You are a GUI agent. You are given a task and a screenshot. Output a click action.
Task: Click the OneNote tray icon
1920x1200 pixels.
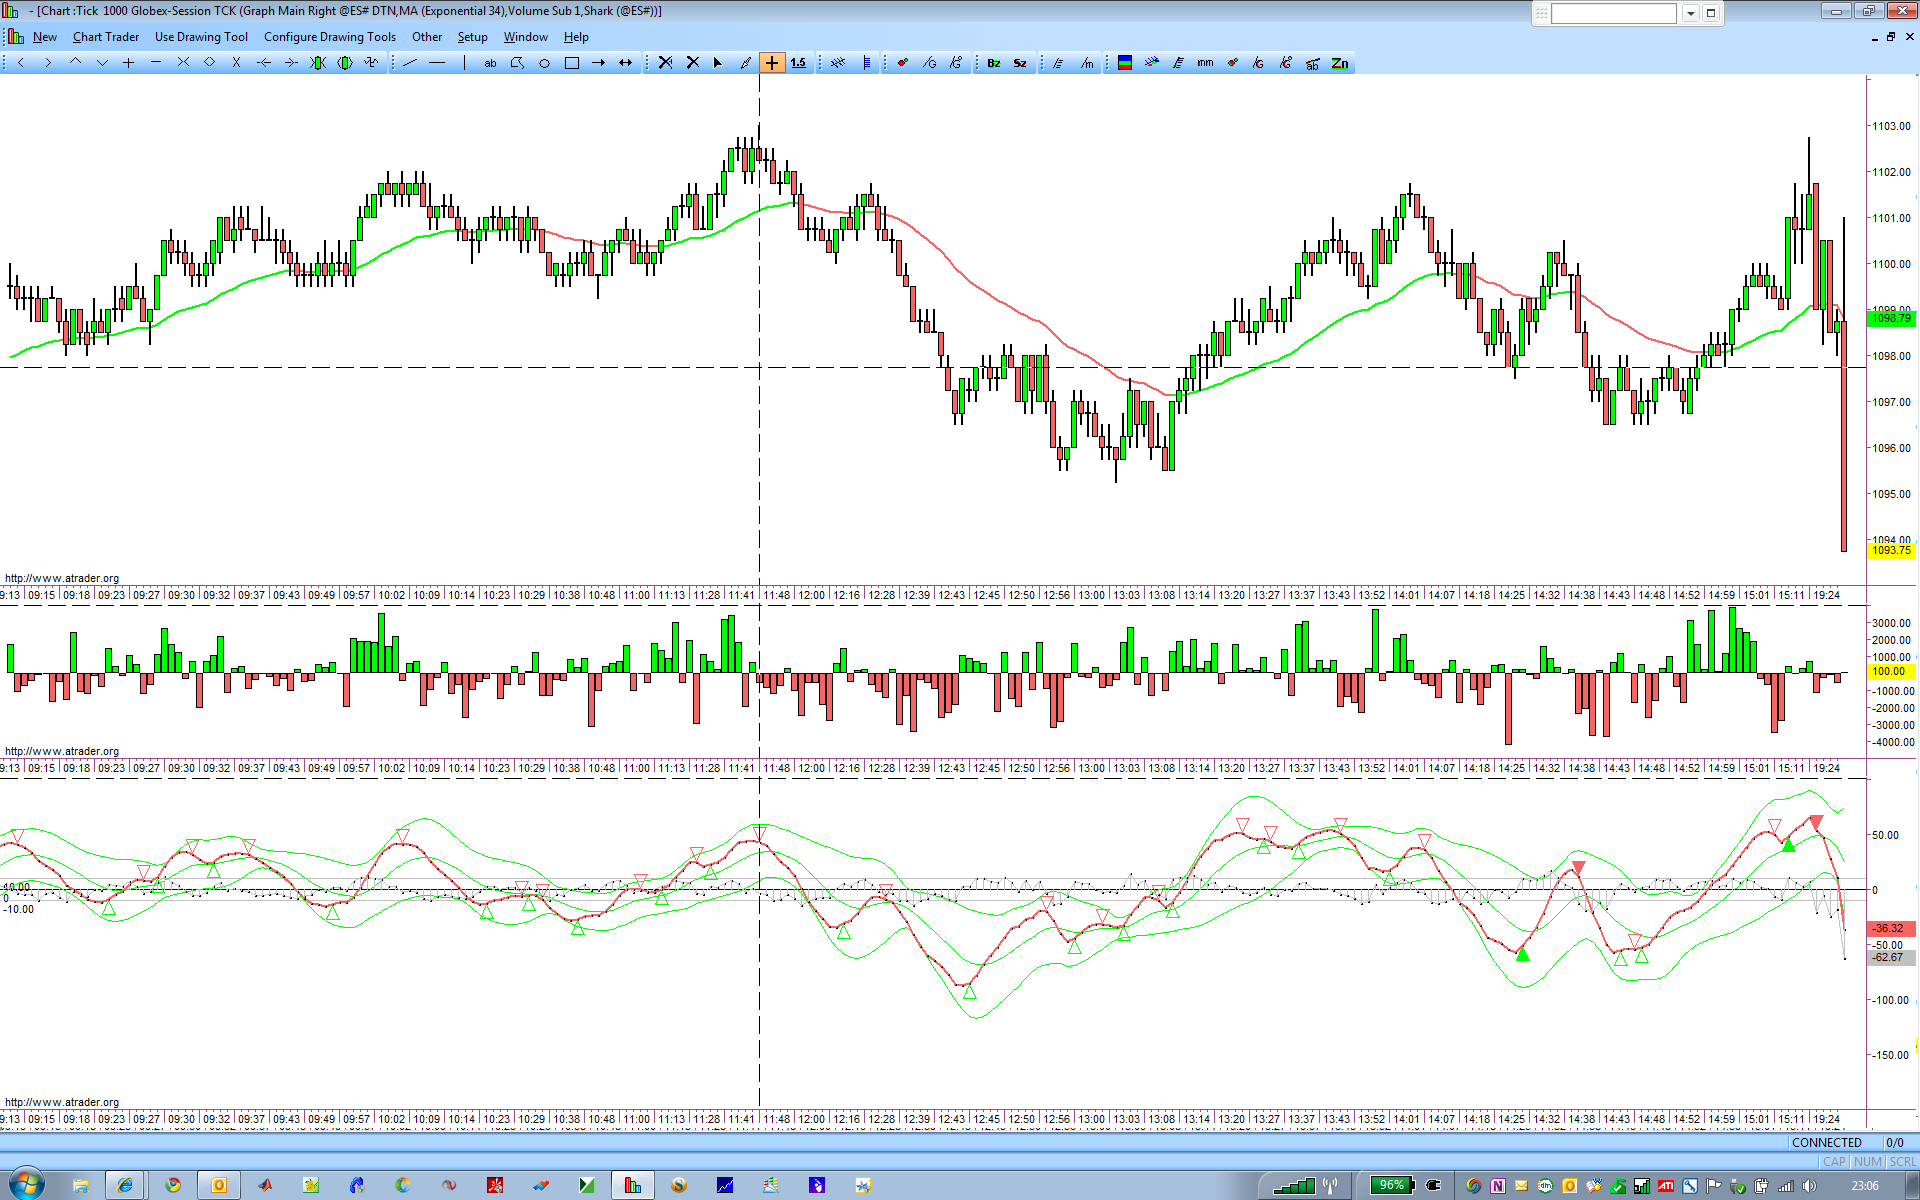[x=1497, y=1186]
